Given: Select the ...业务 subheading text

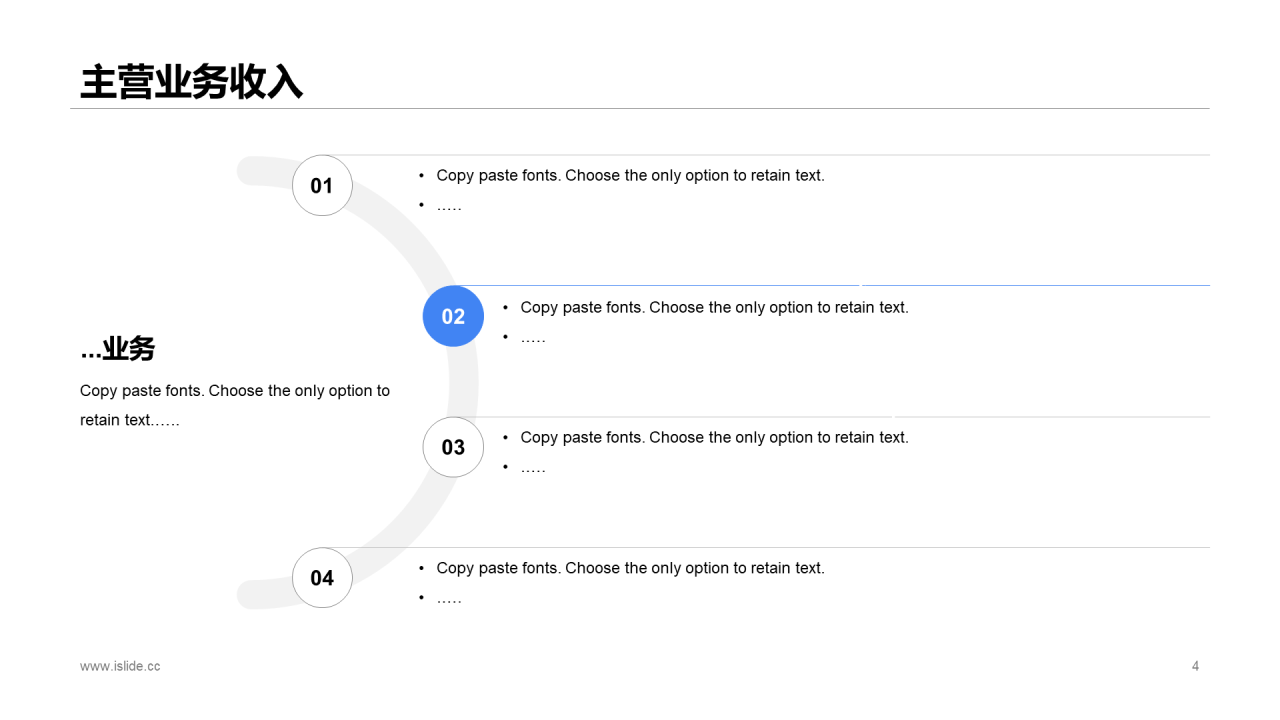Looking at the screenshot, I should (x=118, y=349).
